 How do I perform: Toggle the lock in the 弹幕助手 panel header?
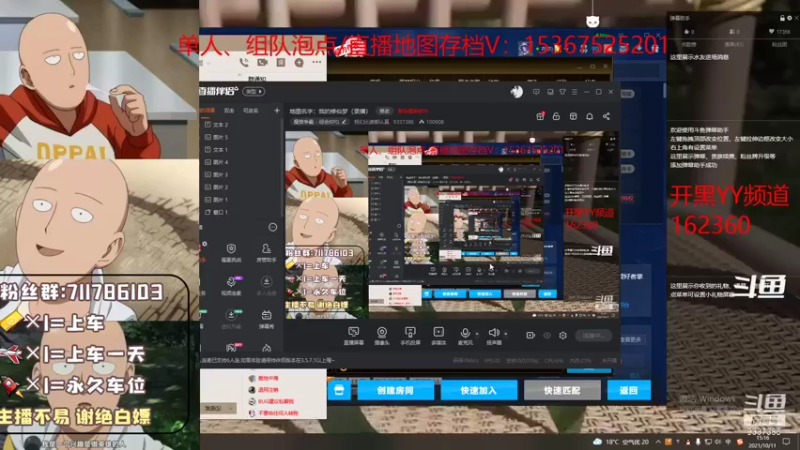click(782, 18)
